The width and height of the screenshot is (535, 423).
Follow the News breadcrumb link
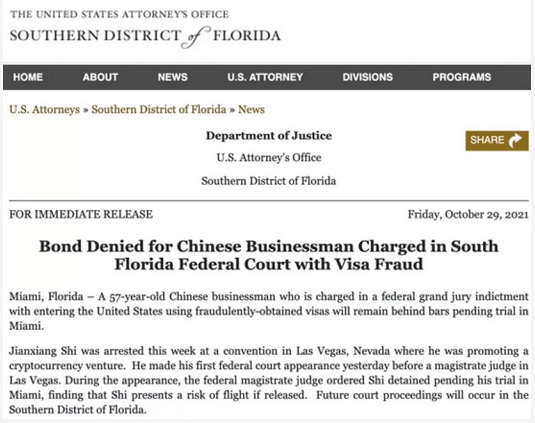click(x=251, y=110)
